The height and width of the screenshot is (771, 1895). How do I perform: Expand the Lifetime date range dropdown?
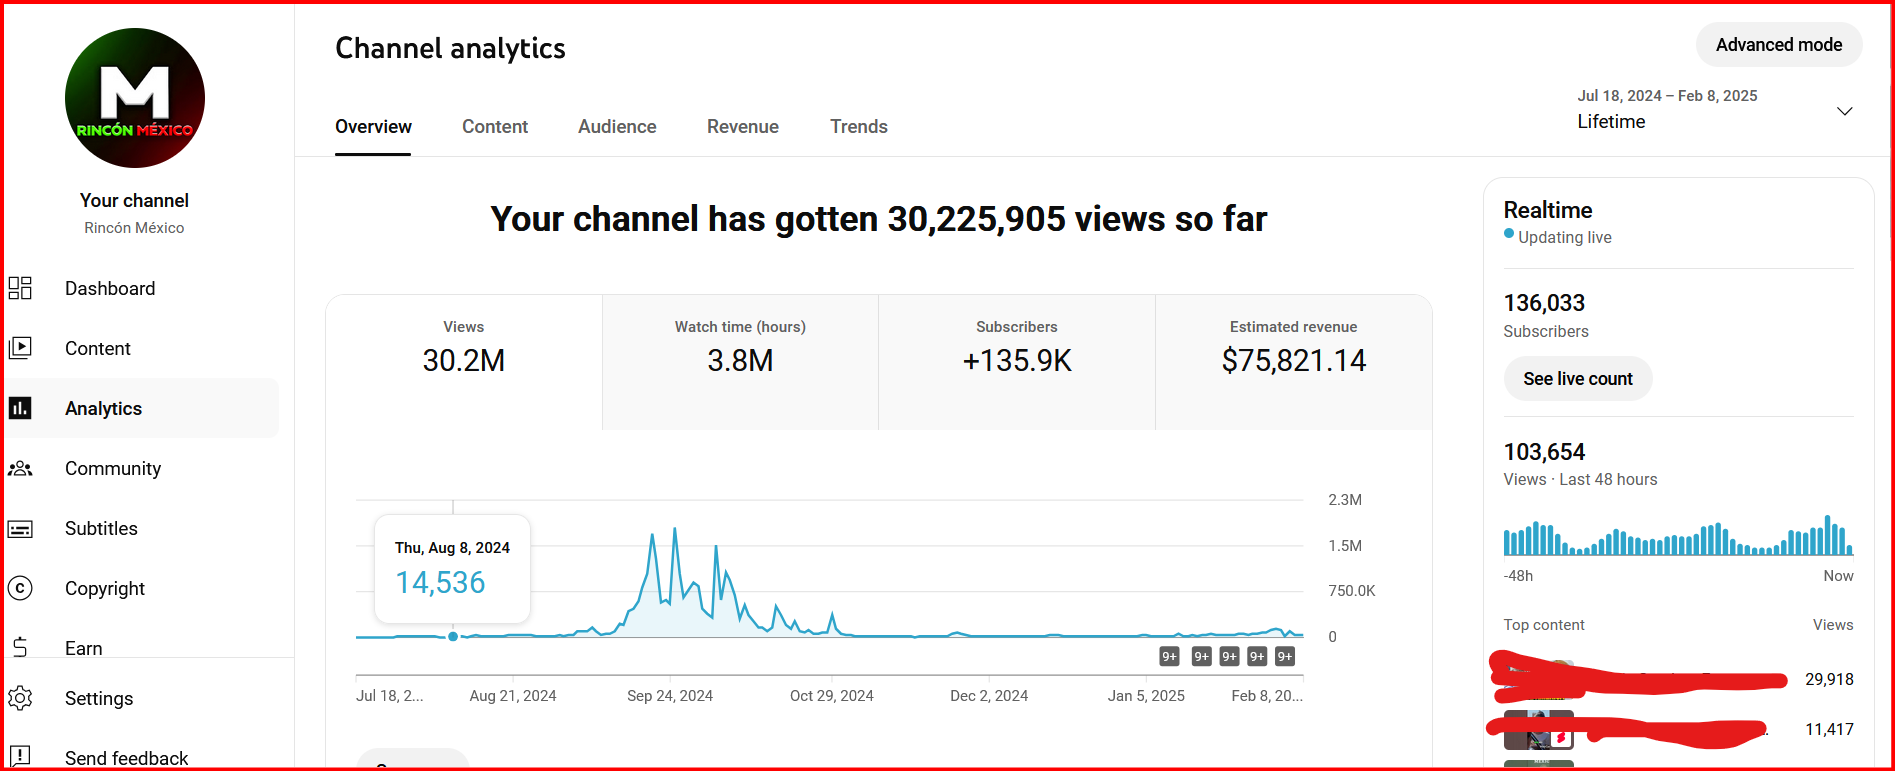point(1844,111)
